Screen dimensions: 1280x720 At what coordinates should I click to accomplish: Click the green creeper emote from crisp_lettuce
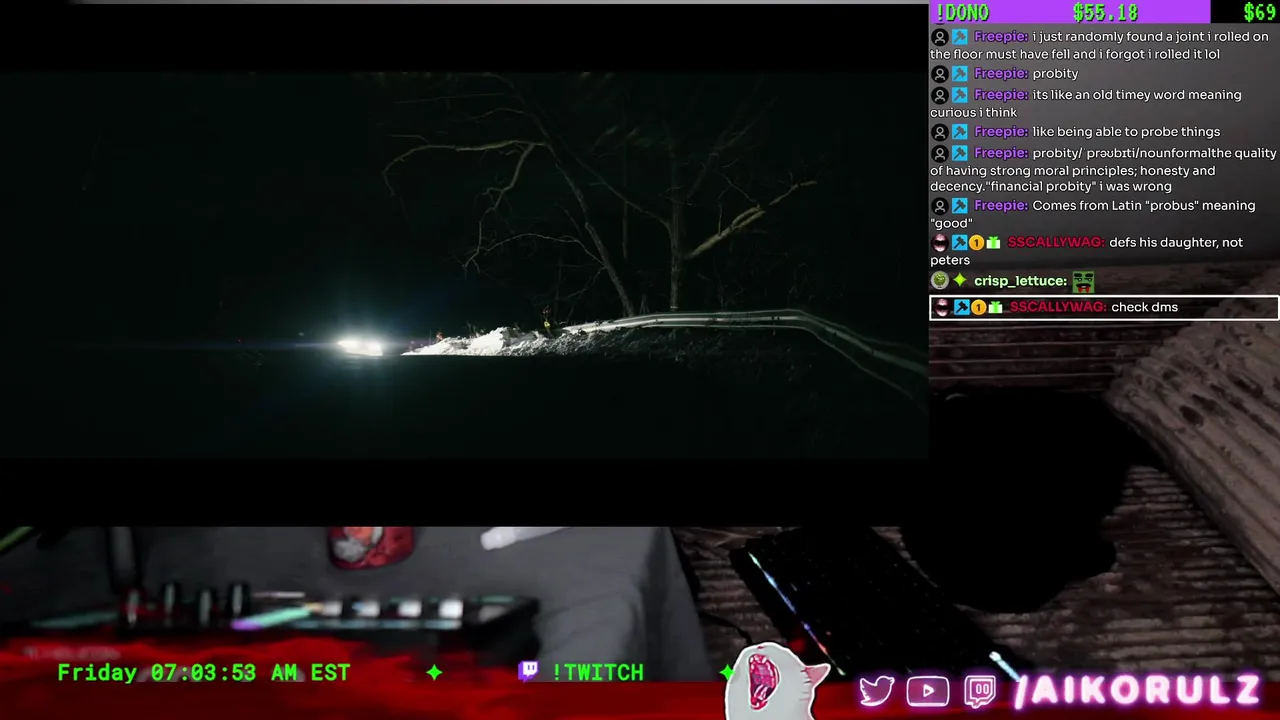1083,282
